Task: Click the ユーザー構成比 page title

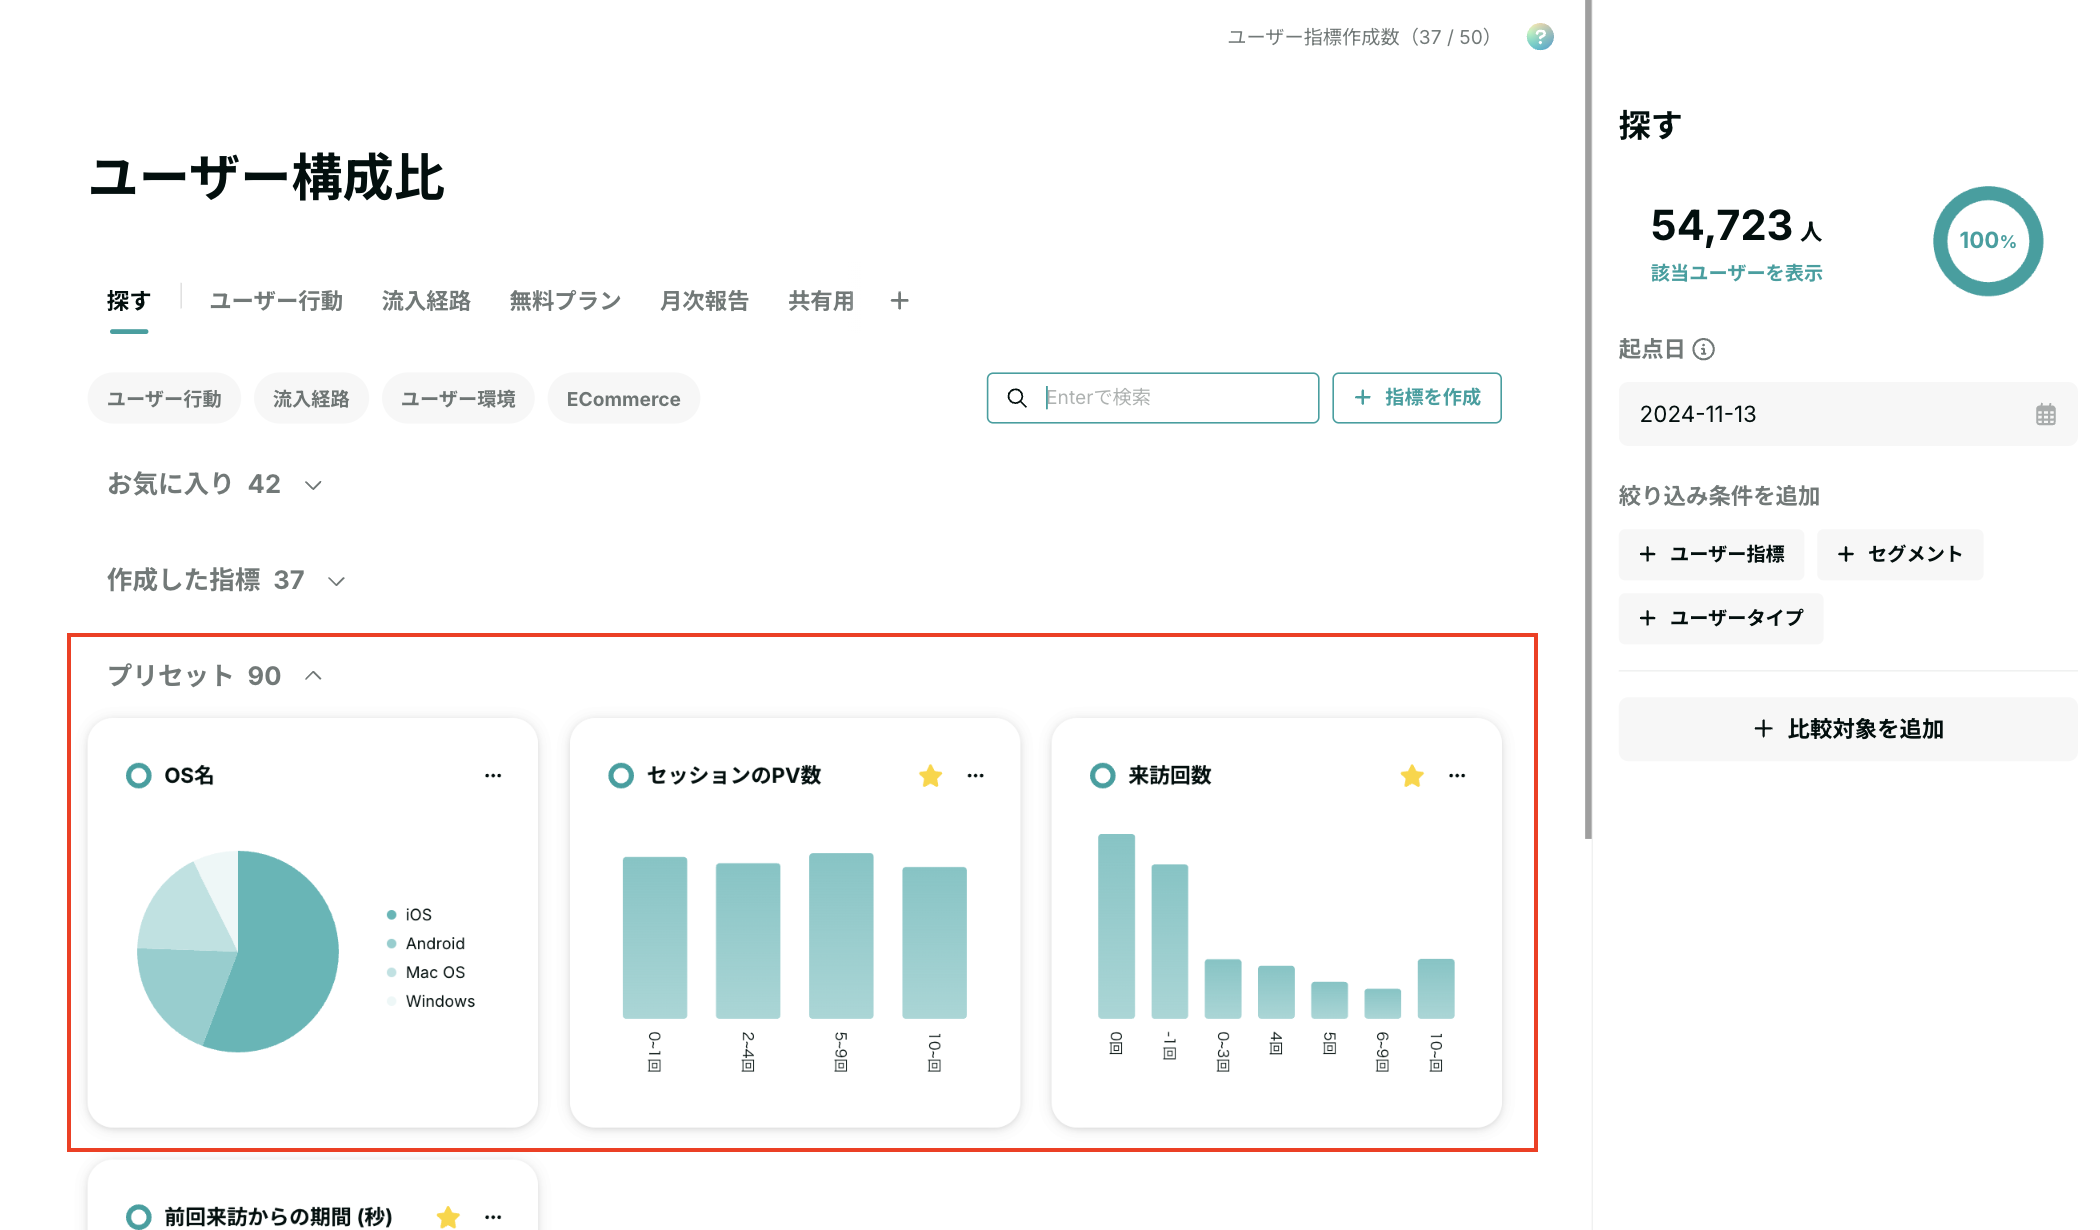Action: pos(266,178)
